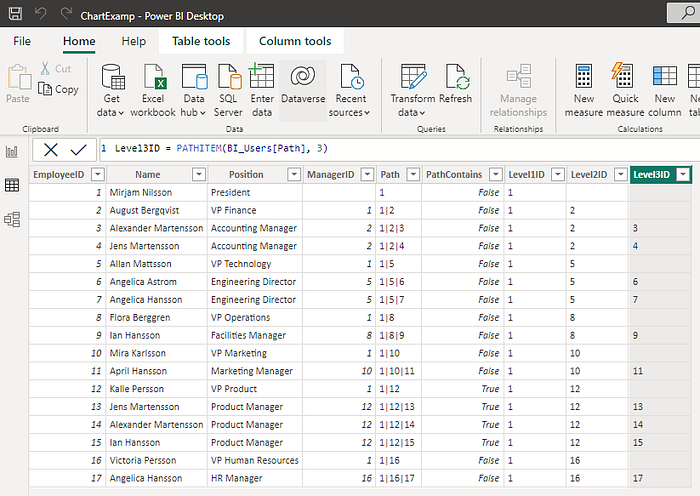Open Enter data table creator
The width and height of the screenshot is (700, 496).
[x=262, y=90]
